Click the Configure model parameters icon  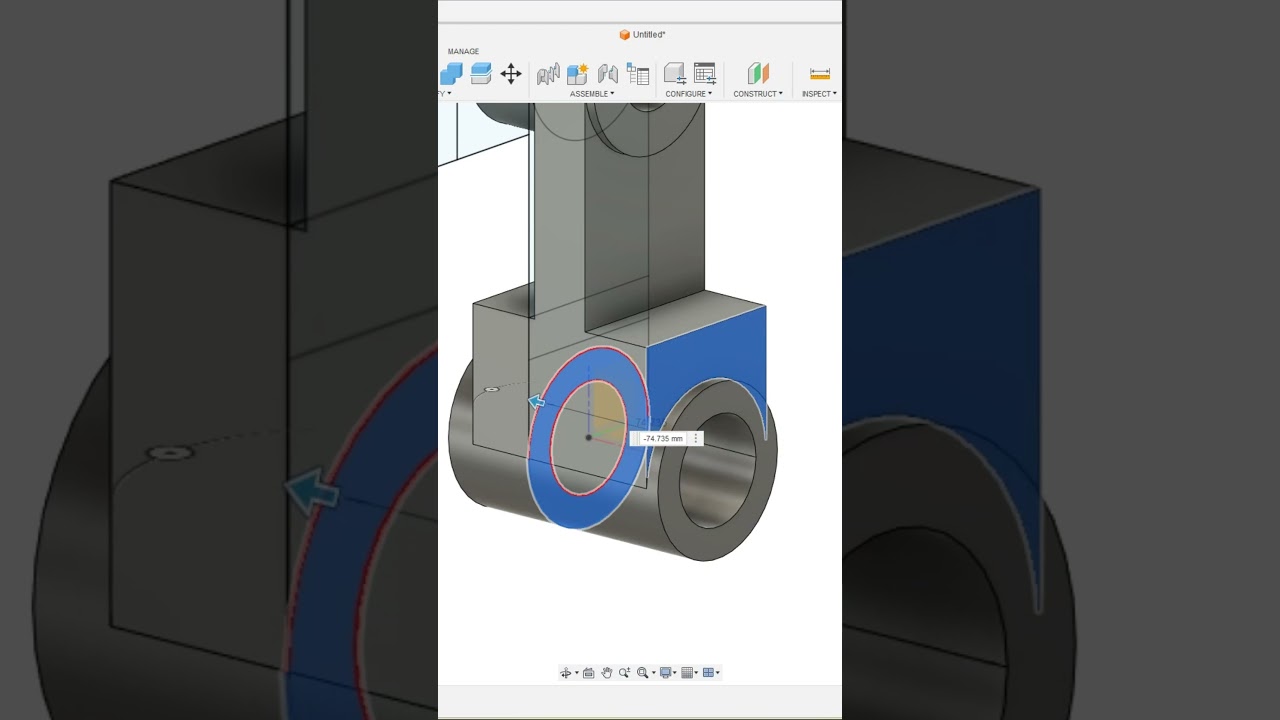675,73
